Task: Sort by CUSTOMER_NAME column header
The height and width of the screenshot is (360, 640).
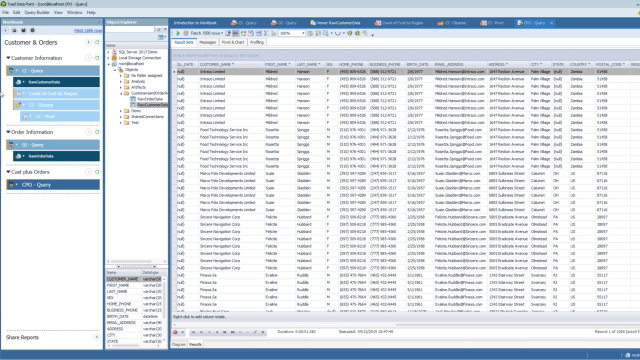Action: coord(231,64)
